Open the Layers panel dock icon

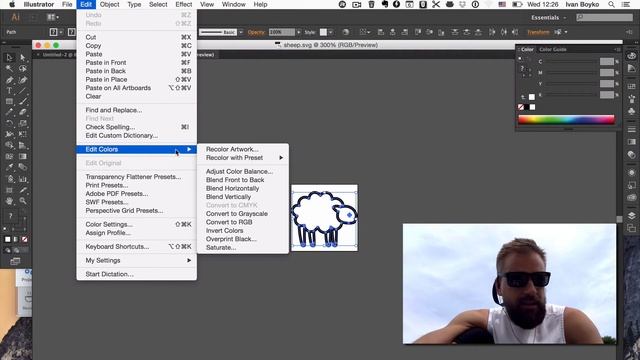tap(631, 216)
